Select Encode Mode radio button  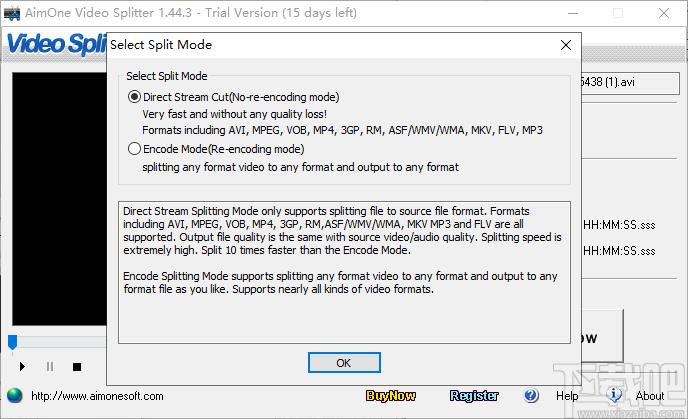134,149
